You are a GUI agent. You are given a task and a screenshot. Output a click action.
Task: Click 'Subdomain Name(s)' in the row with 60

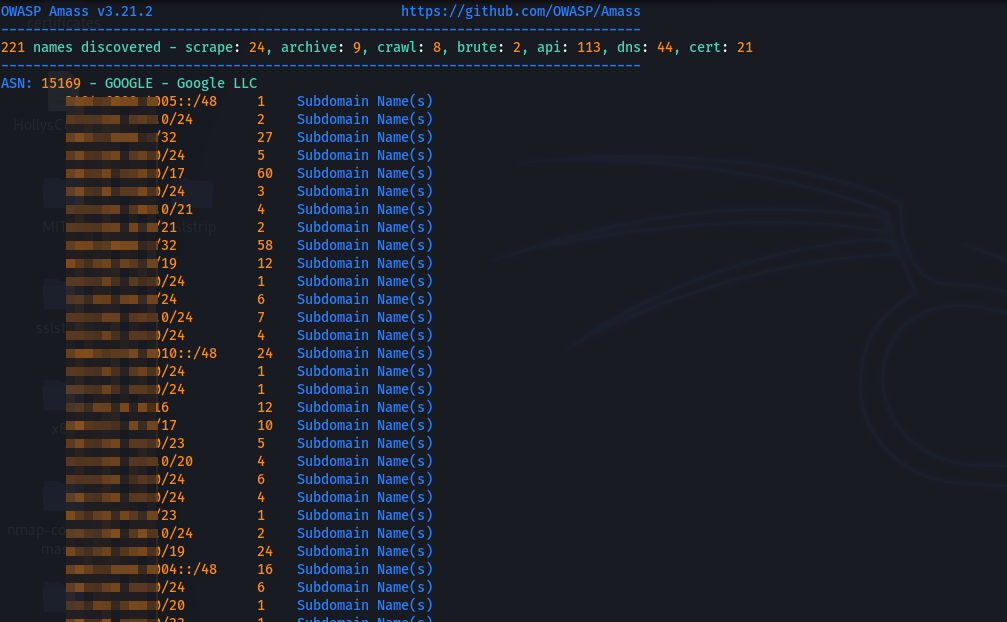click(x=365, y=173)
